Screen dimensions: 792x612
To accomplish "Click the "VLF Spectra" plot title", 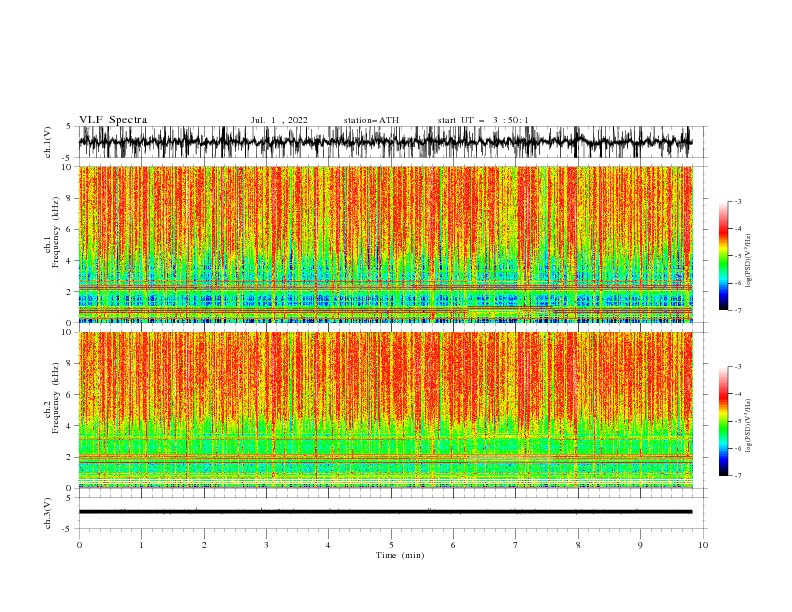I will [x=113, y=120].
